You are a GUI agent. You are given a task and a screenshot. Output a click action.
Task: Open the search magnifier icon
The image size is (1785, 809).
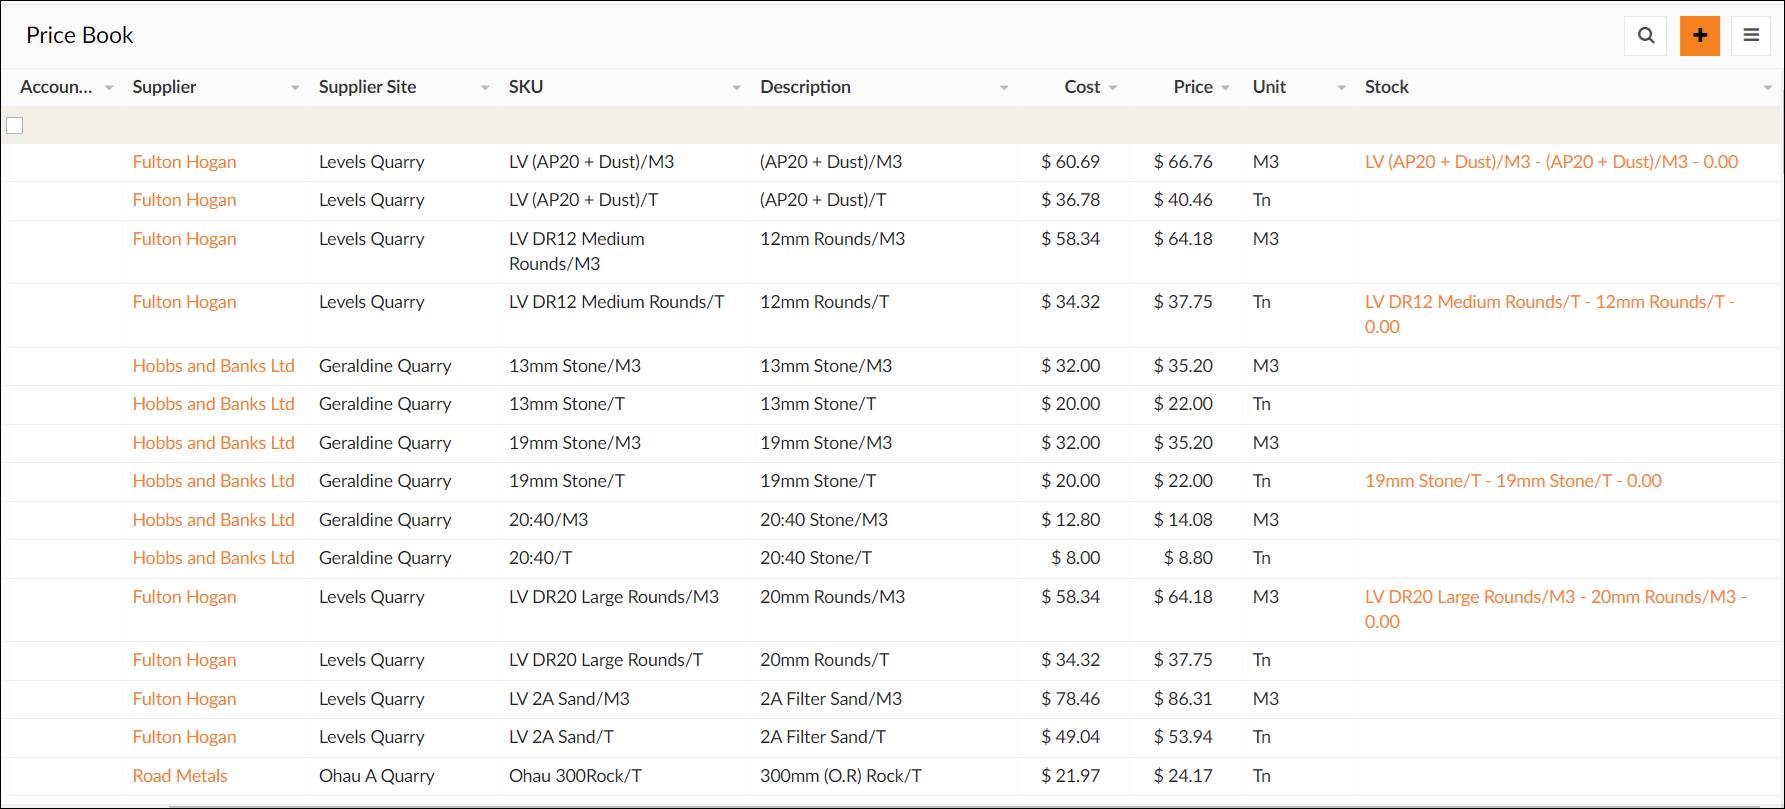coord(1646,36)
